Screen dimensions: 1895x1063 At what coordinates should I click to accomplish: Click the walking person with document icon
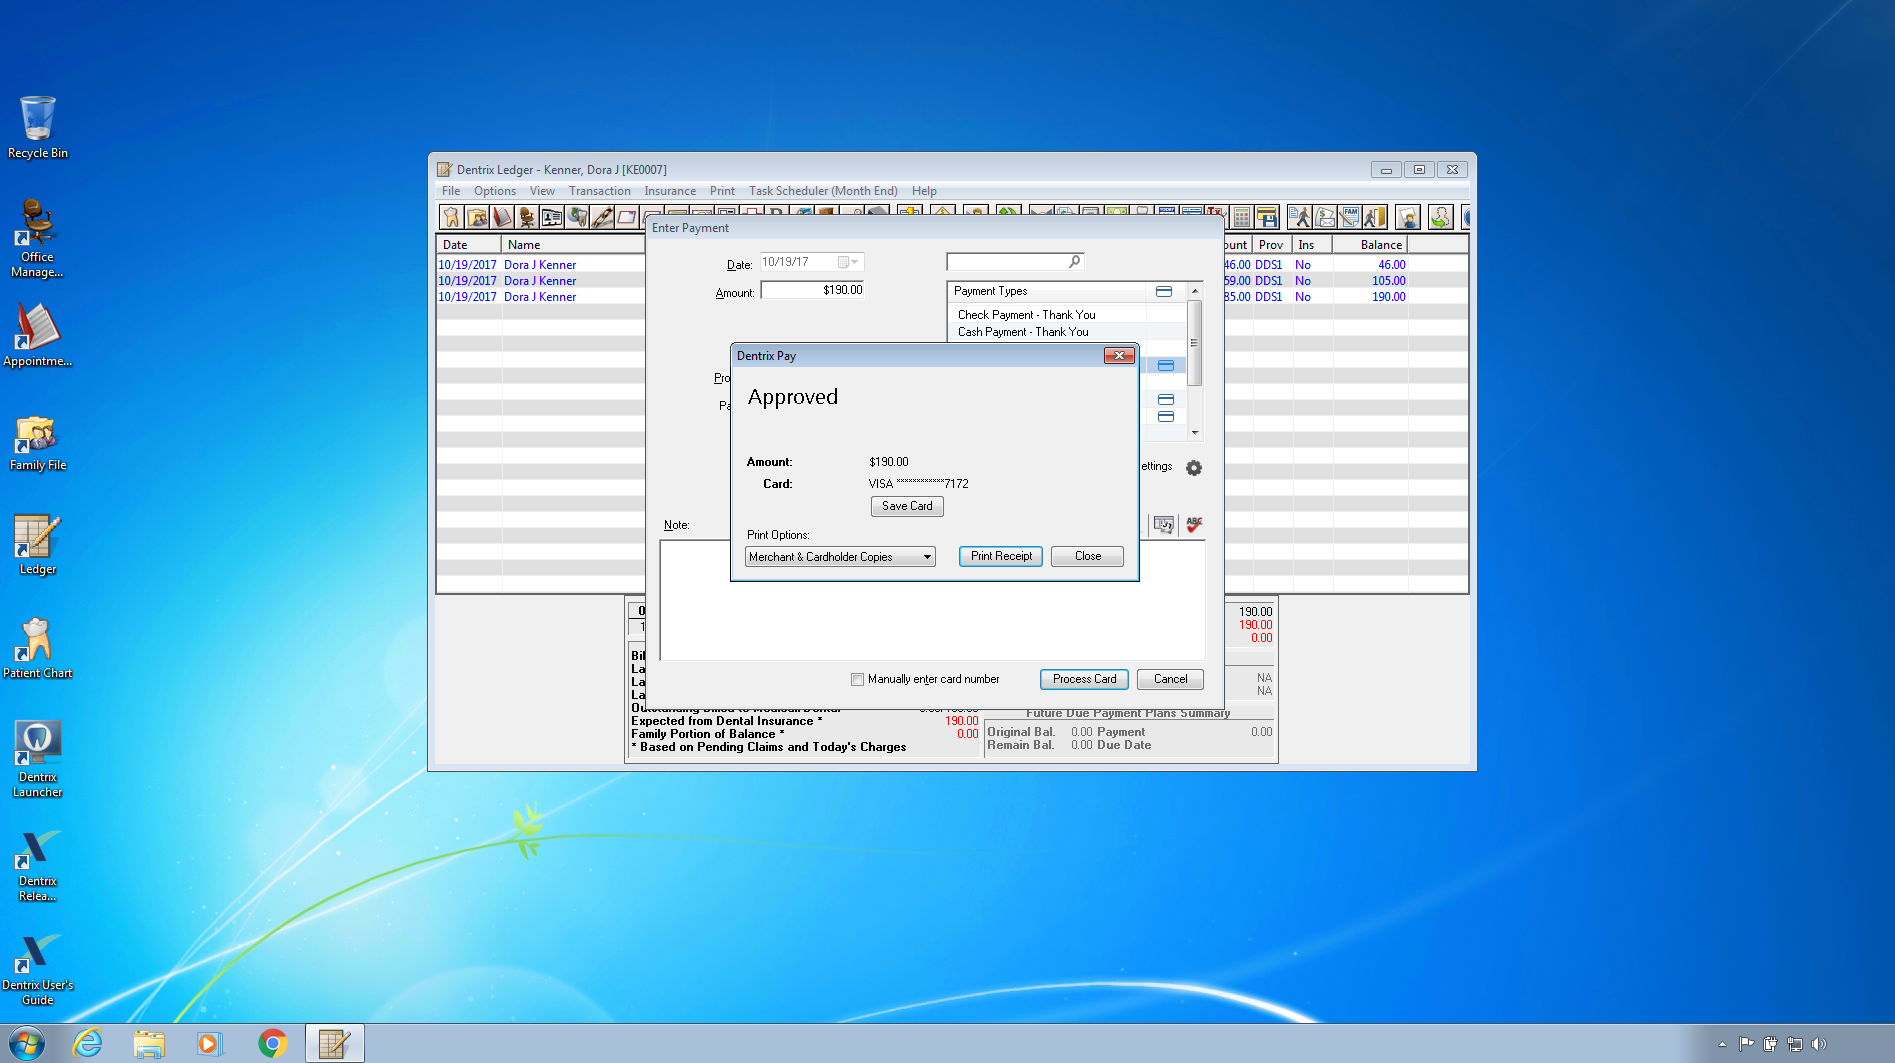[x=1300, y=217]
